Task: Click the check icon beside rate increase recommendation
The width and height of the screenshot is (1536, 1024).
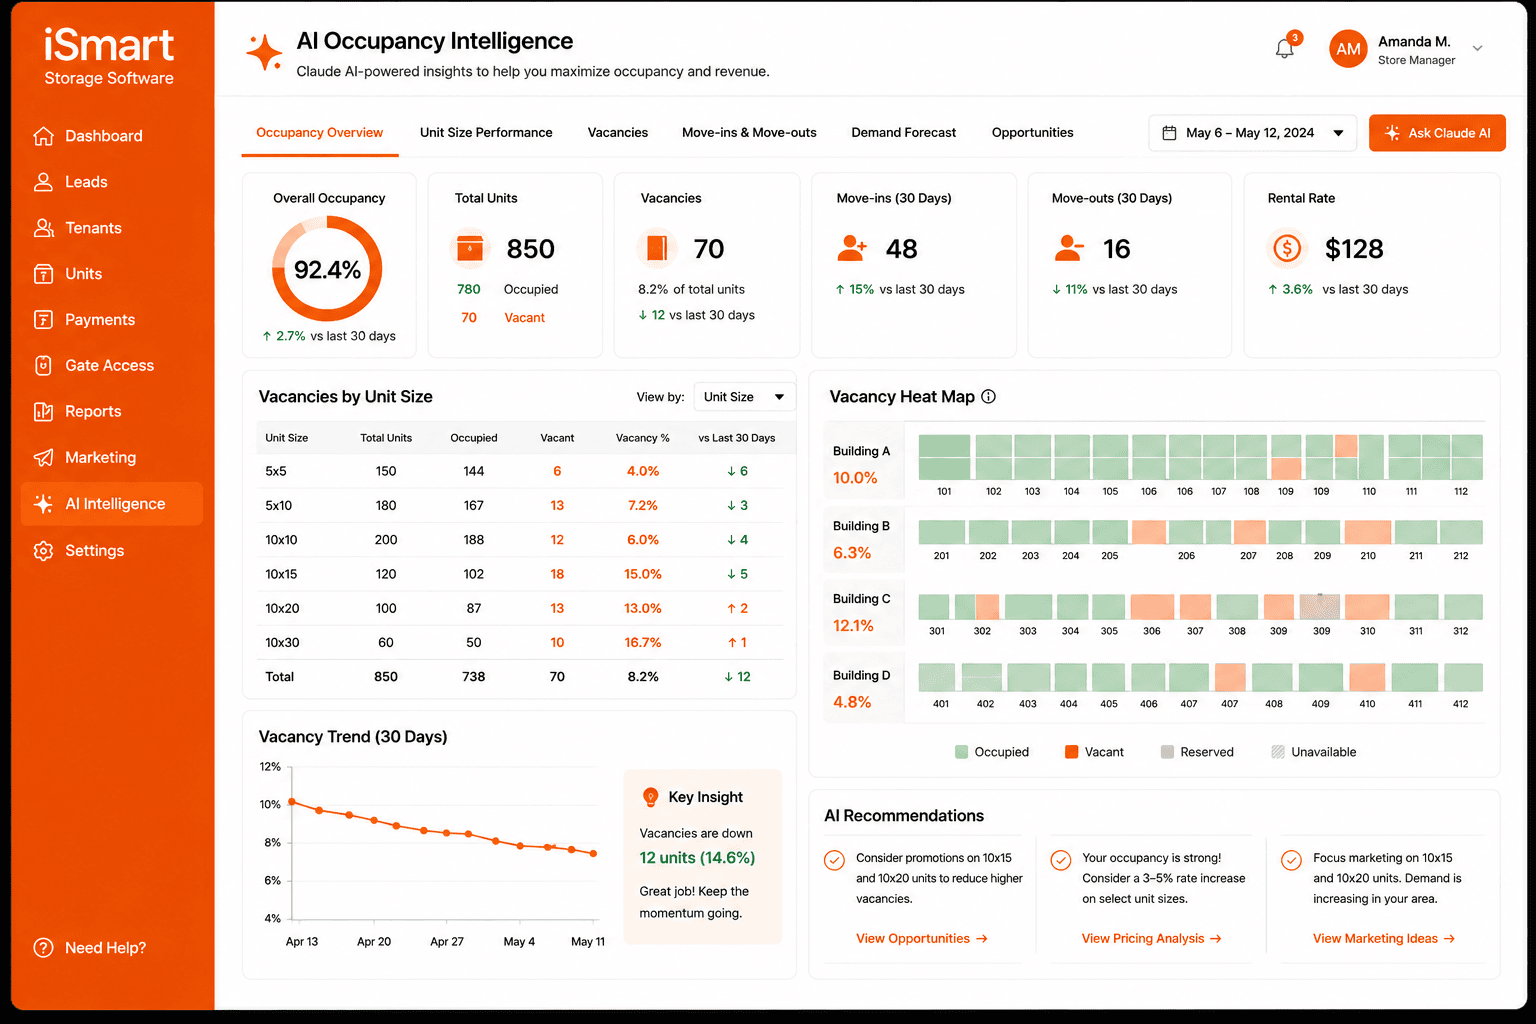Action: pyautogui.click(x=1061, y=860)
